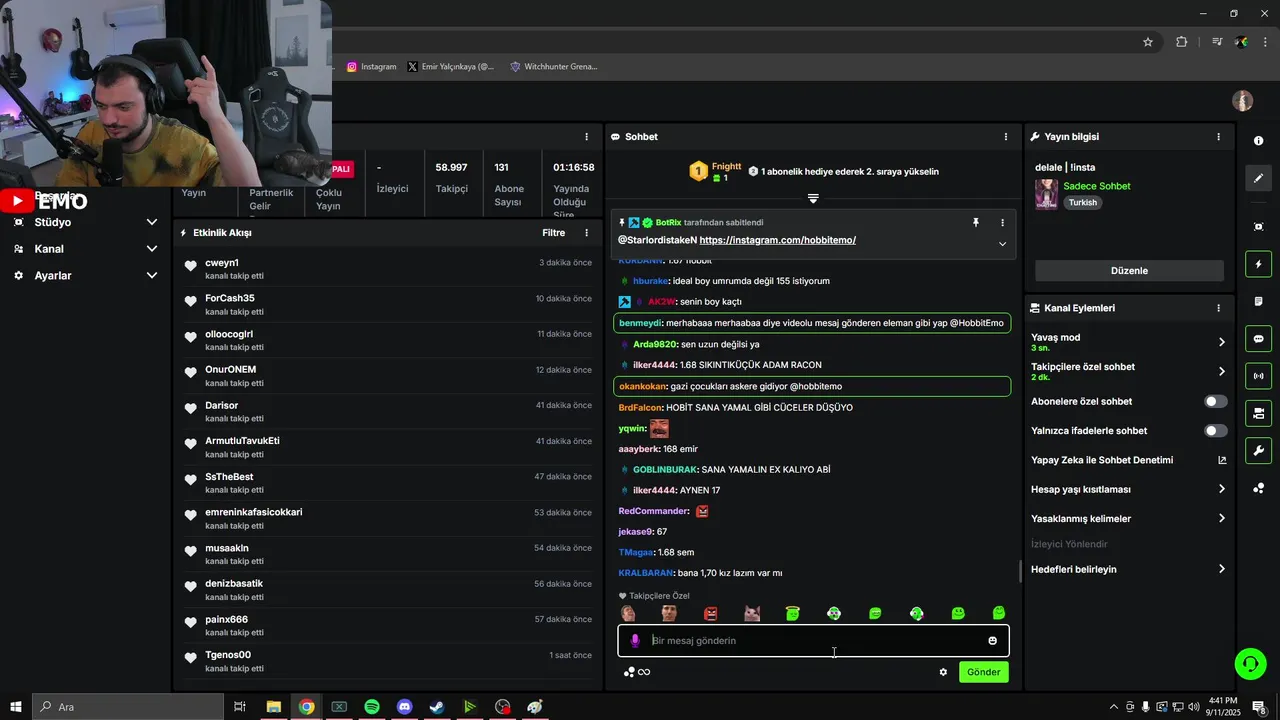Click the Sadece Sohbet category link
Viewport: 1280px width, 720px height.
(1097, 186)
